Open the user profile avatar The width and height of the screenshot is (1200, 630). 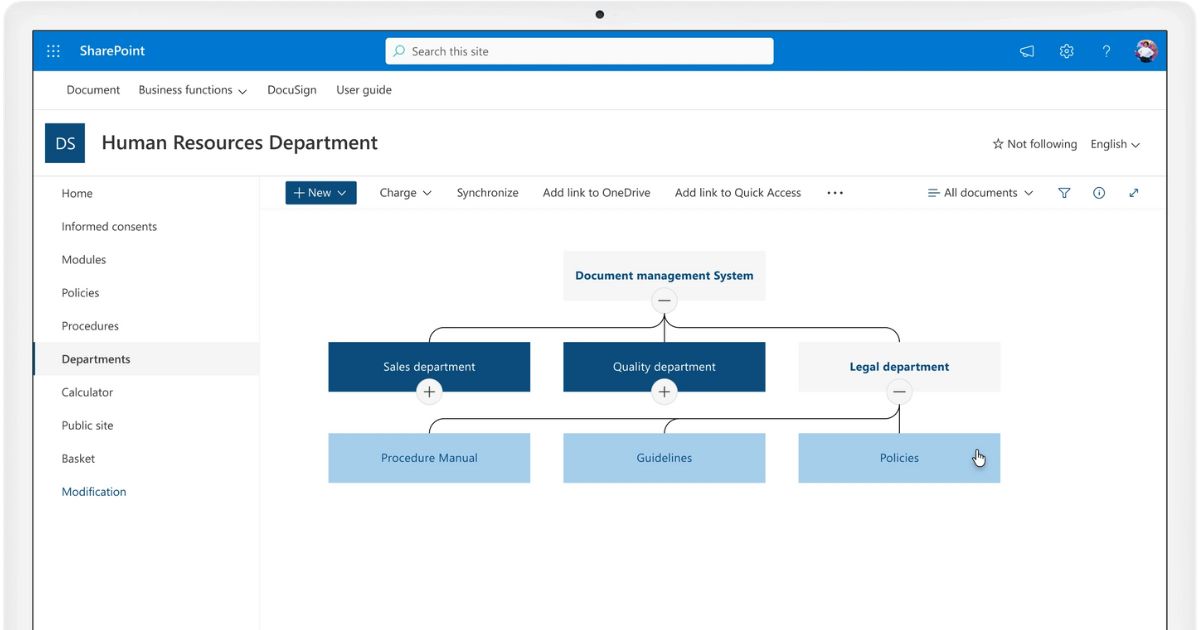click(x=1146, y=51)
